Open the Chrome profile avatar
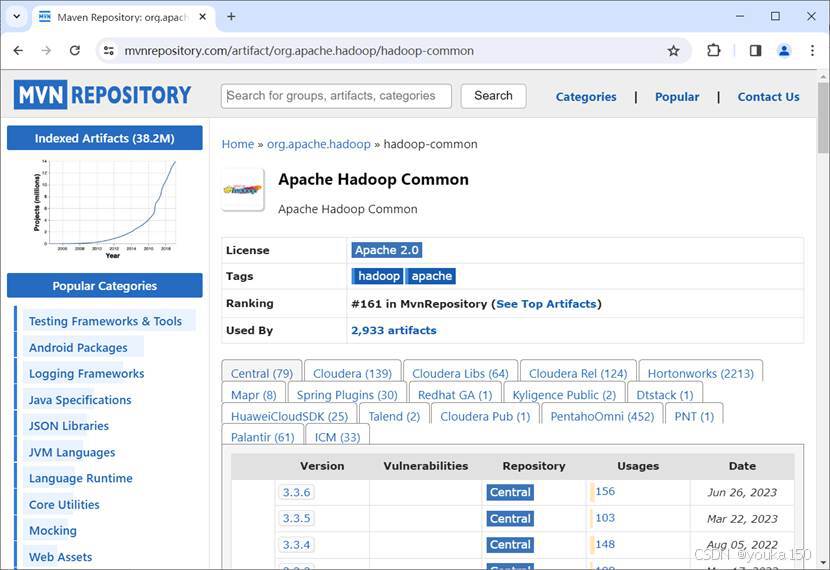 coord(784,51)
